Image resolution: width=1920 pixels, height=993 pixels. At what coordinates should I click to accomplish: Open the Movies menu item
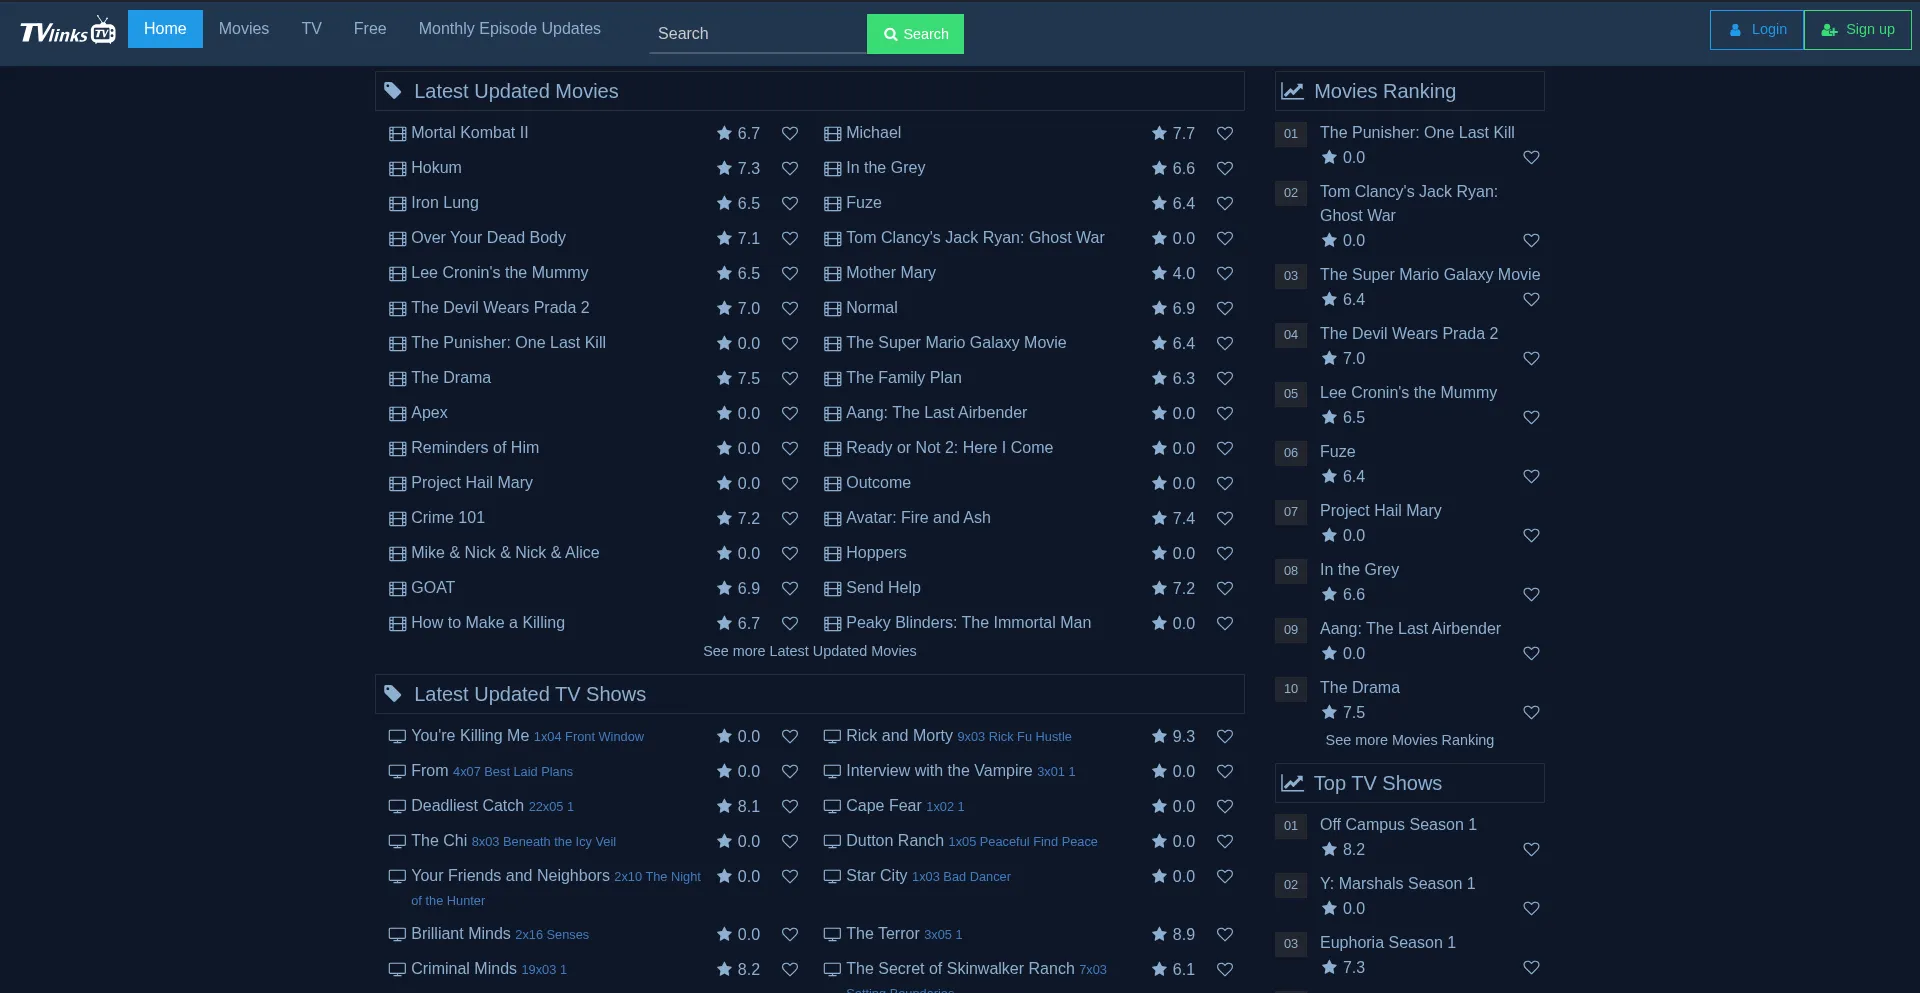pos(244,29)
